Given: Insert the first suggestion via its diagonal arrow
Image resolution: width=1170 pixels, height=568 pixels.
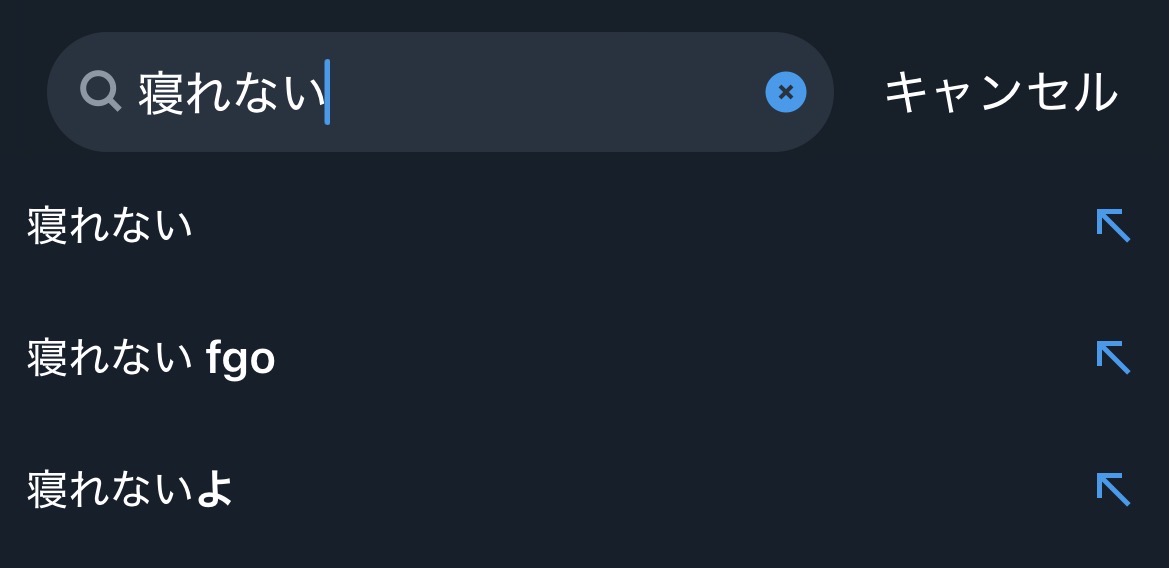Looking at the screenshot, I should (x=1113, y=225).
